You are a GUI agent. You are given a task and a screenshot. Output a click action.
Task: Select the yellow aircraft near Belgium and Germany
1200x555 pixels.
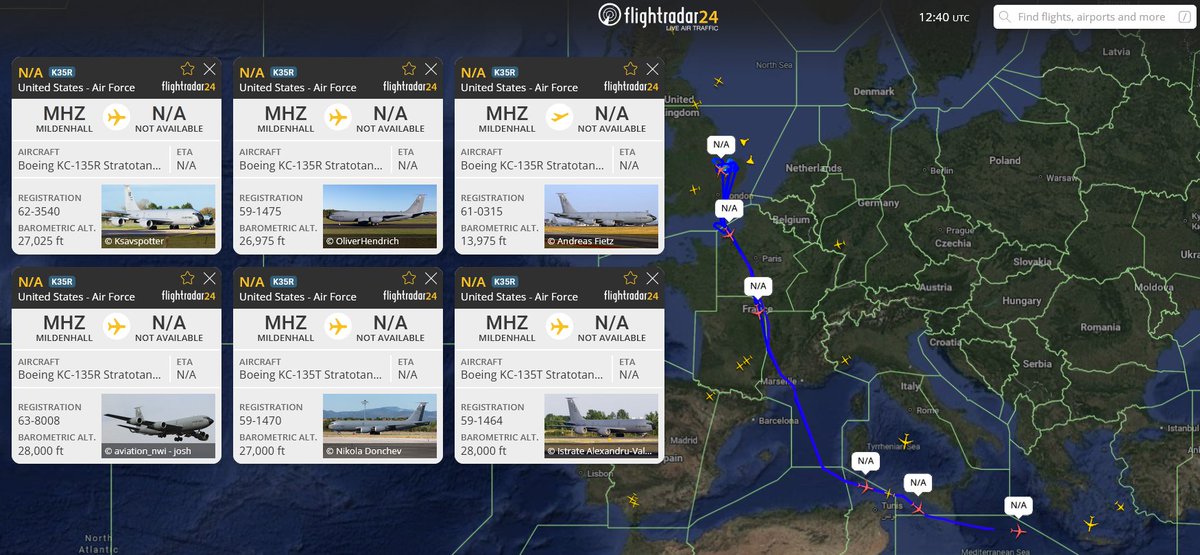coord(838,243)
